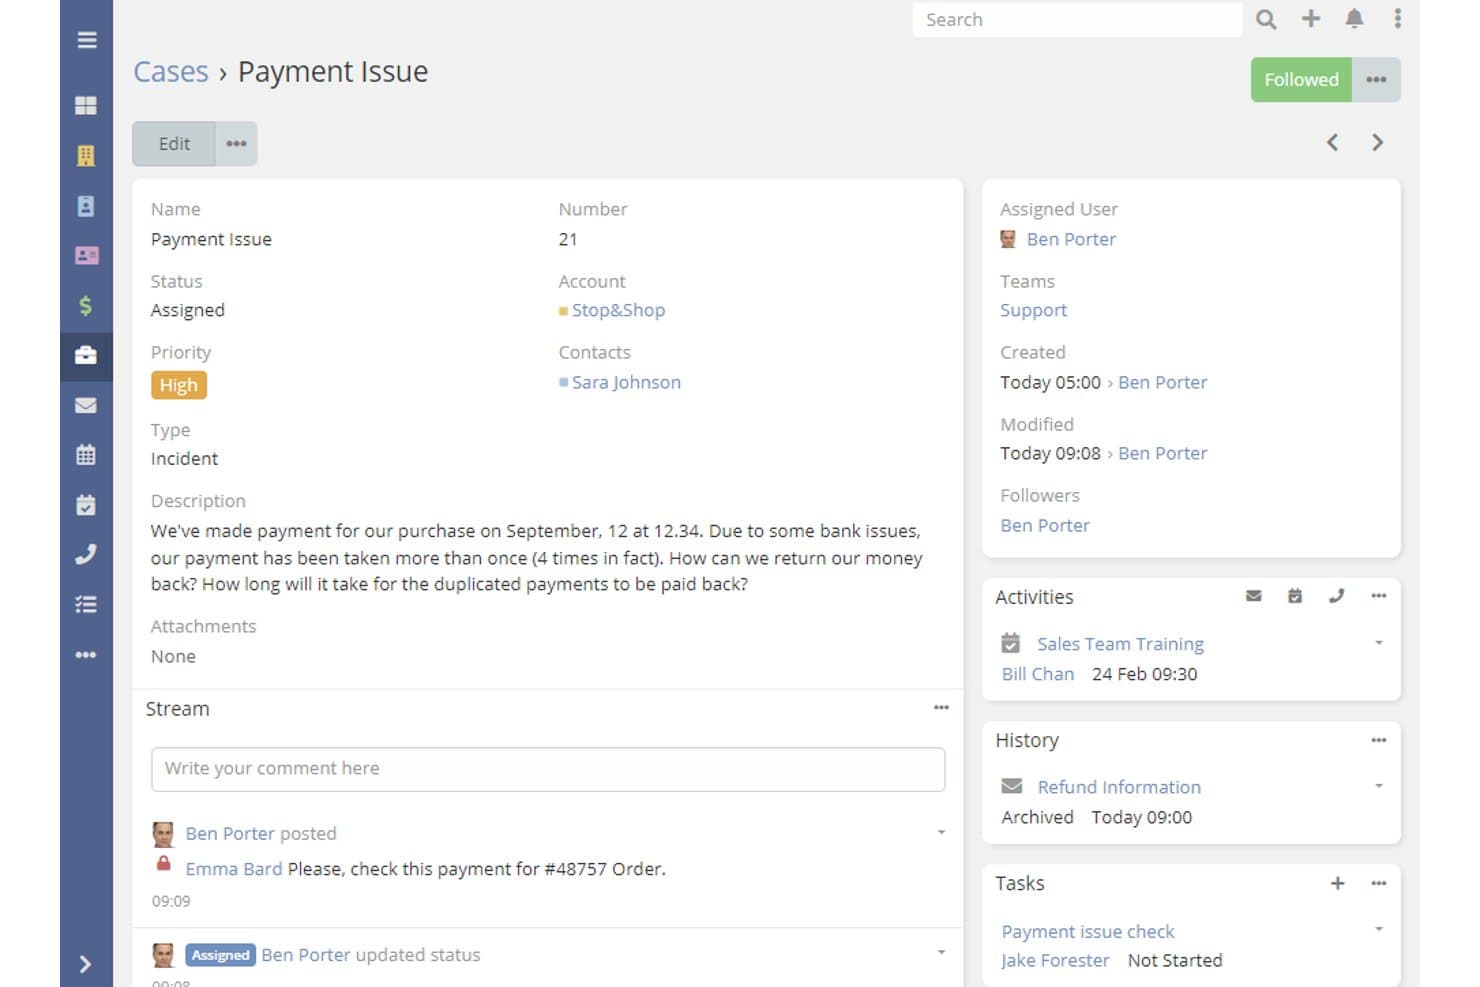The image size is (1480, 987).
Task: Expand the sidebar with bottom chevron
Action: [x=86, y=964]
